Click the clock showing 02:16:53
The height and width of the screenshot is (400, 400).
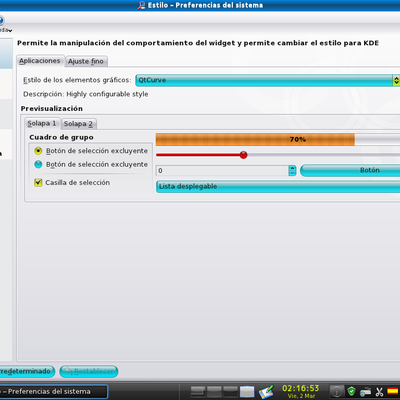[x=301, y=388]
